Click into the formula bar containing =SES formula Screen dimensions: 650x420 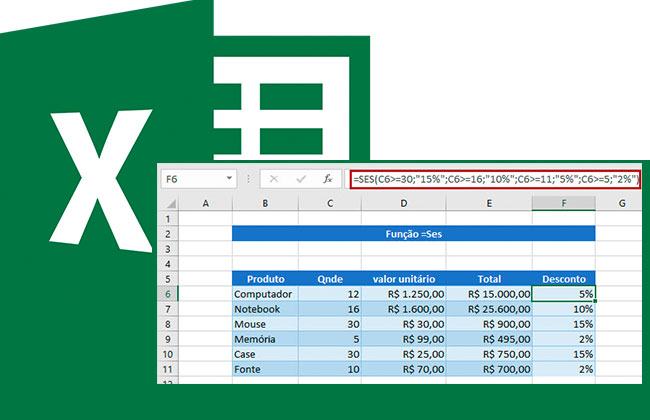tap(495, 179)
